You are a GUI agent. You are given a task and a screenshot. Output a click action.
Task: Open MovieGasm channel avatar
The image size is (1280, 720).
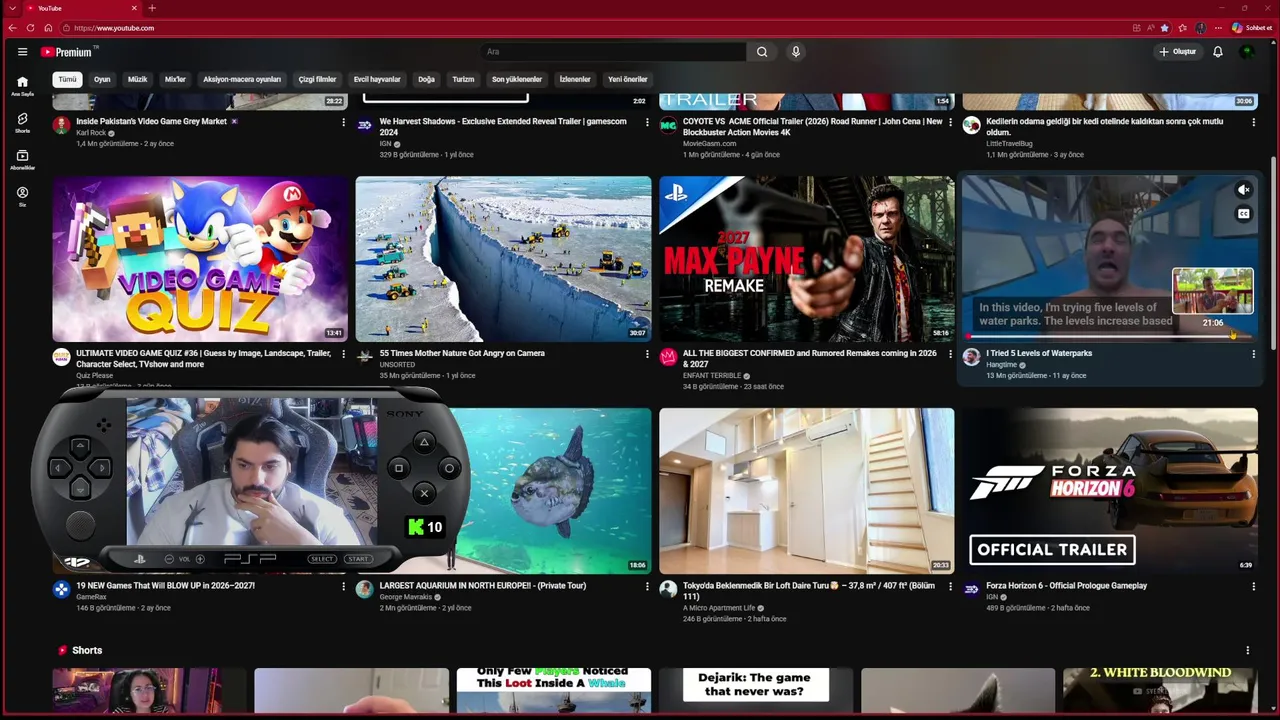pyautogui.click(x=668, y=125)
